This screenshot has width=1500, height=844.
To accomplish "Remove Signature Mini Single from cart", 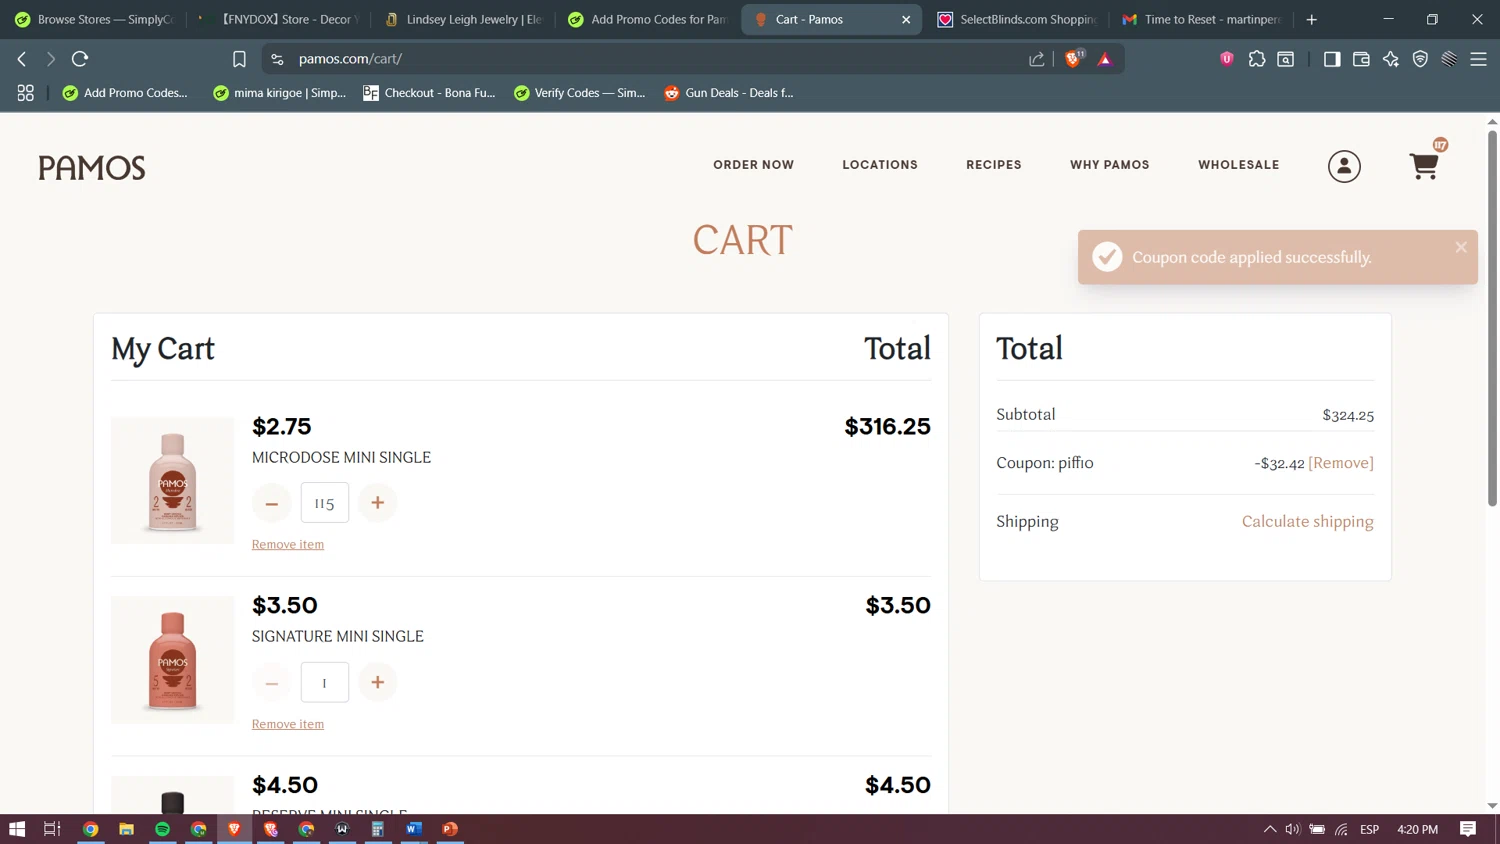I will [x=288, y=724].
